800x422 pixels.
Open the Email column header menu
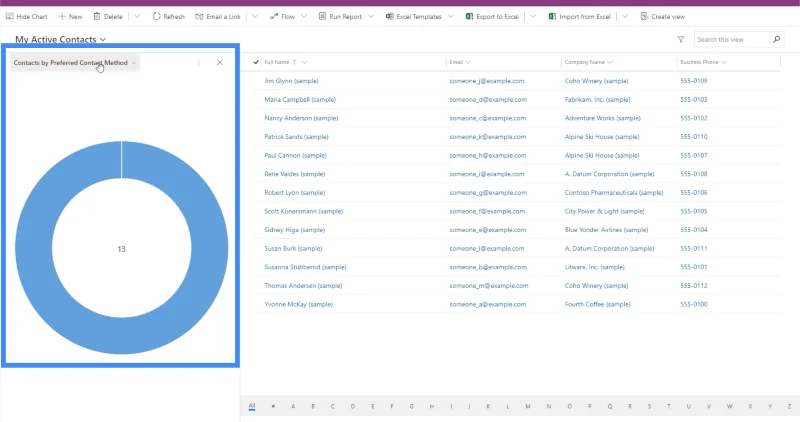pyautogui.click(x=460, y=62)
